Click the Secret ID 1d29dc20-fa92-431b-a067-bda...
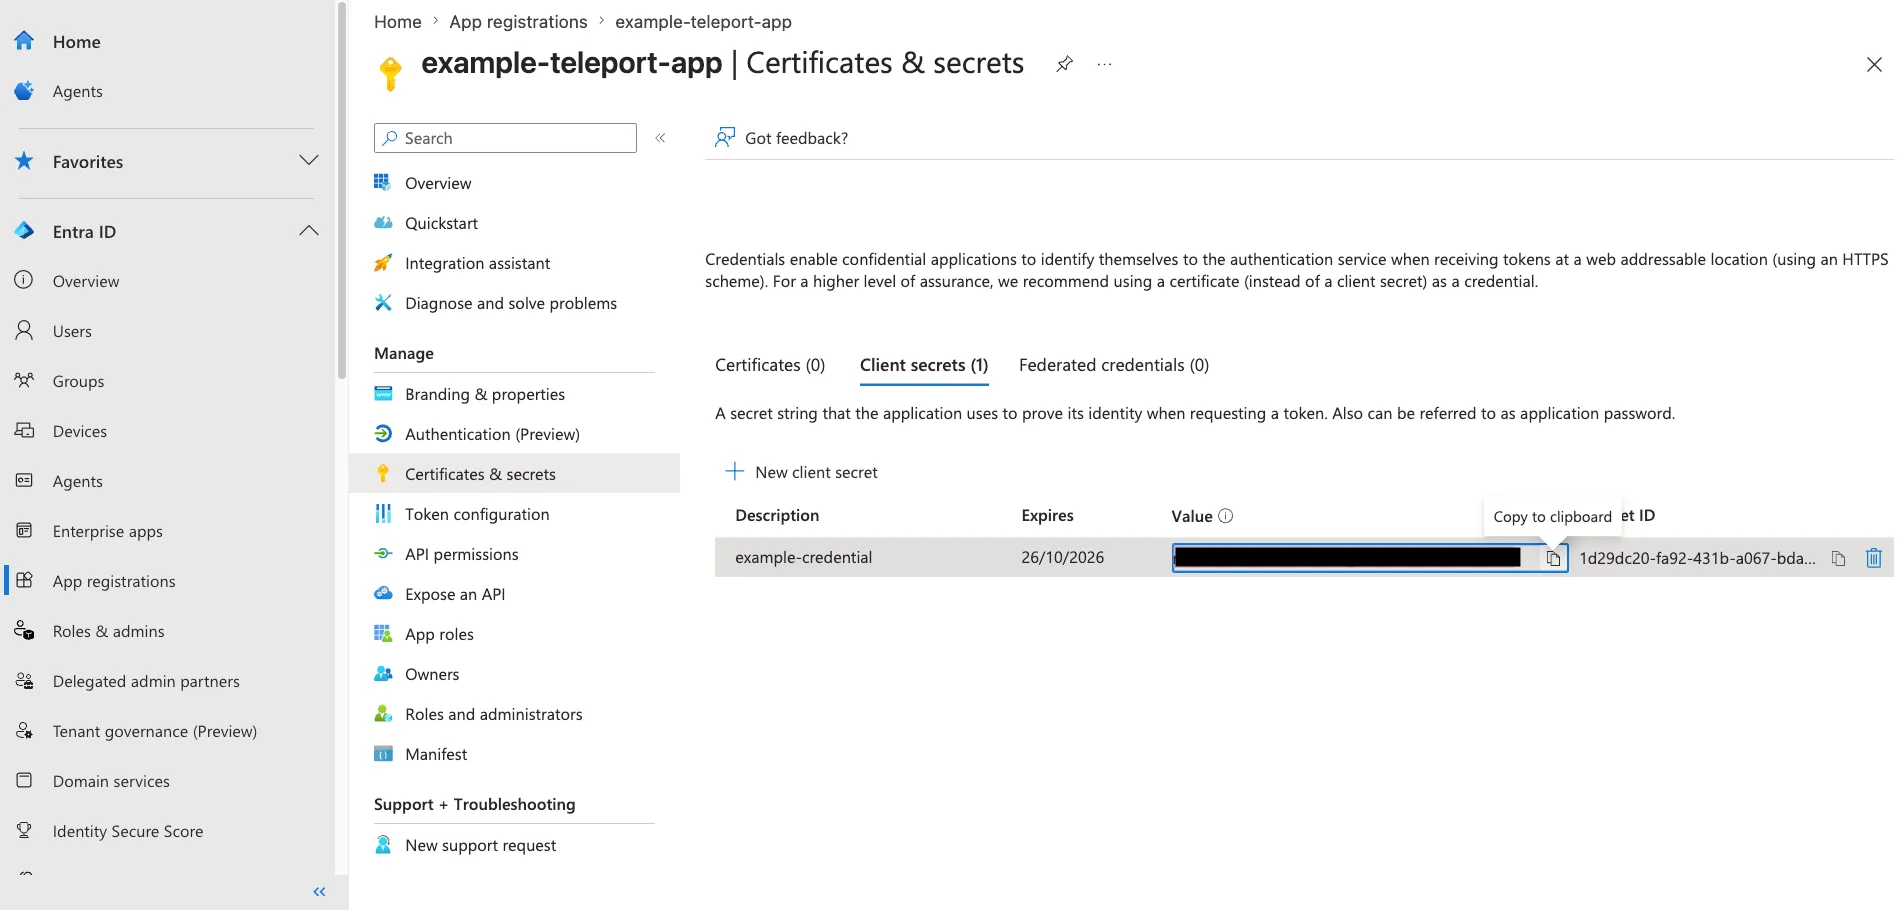Viewport: 1902px width, 910px height. pos(1697,558)
